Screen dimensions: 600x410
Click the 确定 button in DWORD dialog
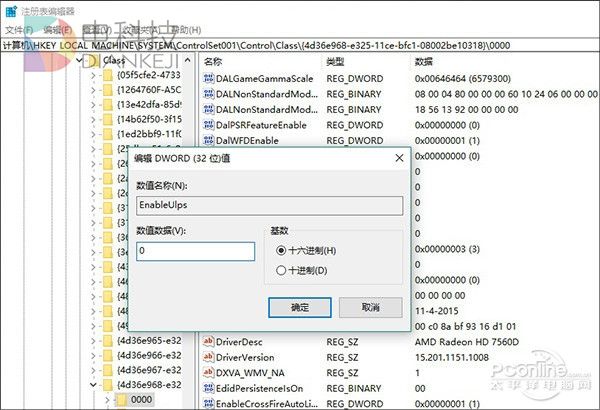[x=300, y=307]
